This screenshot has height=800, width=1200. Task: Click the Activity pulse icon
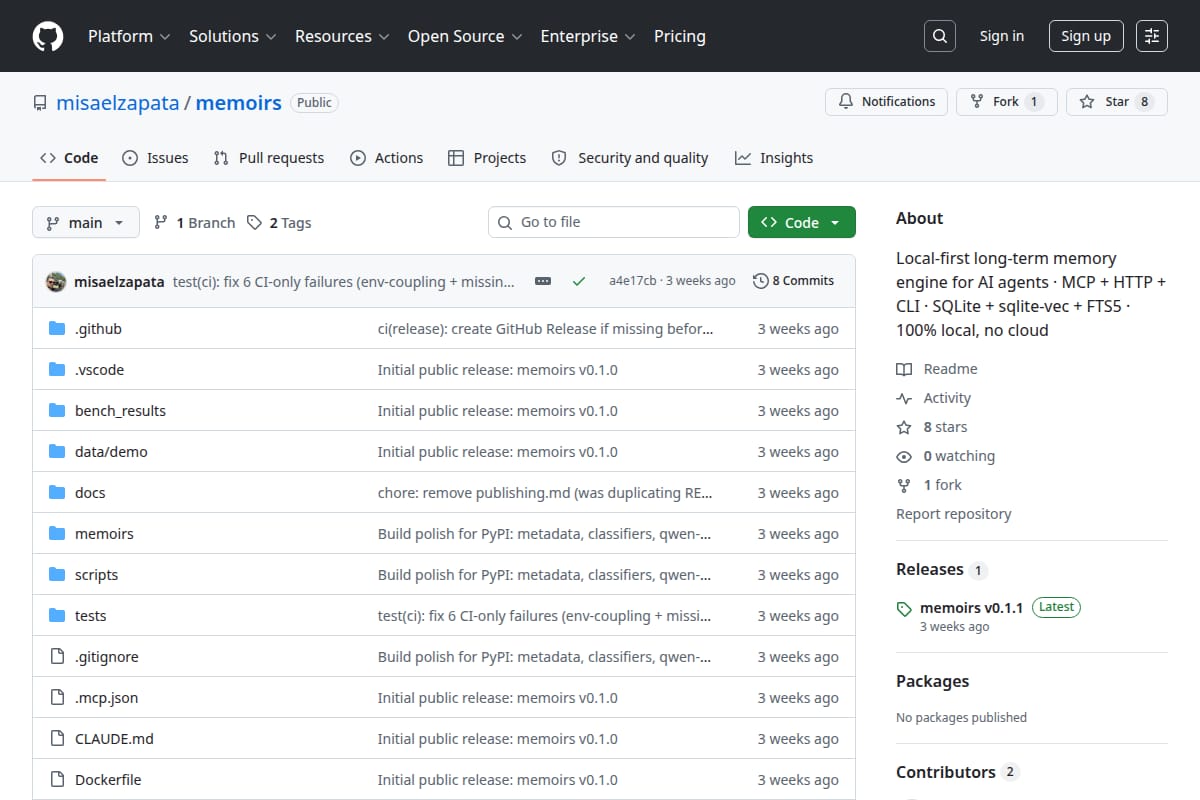904,398
